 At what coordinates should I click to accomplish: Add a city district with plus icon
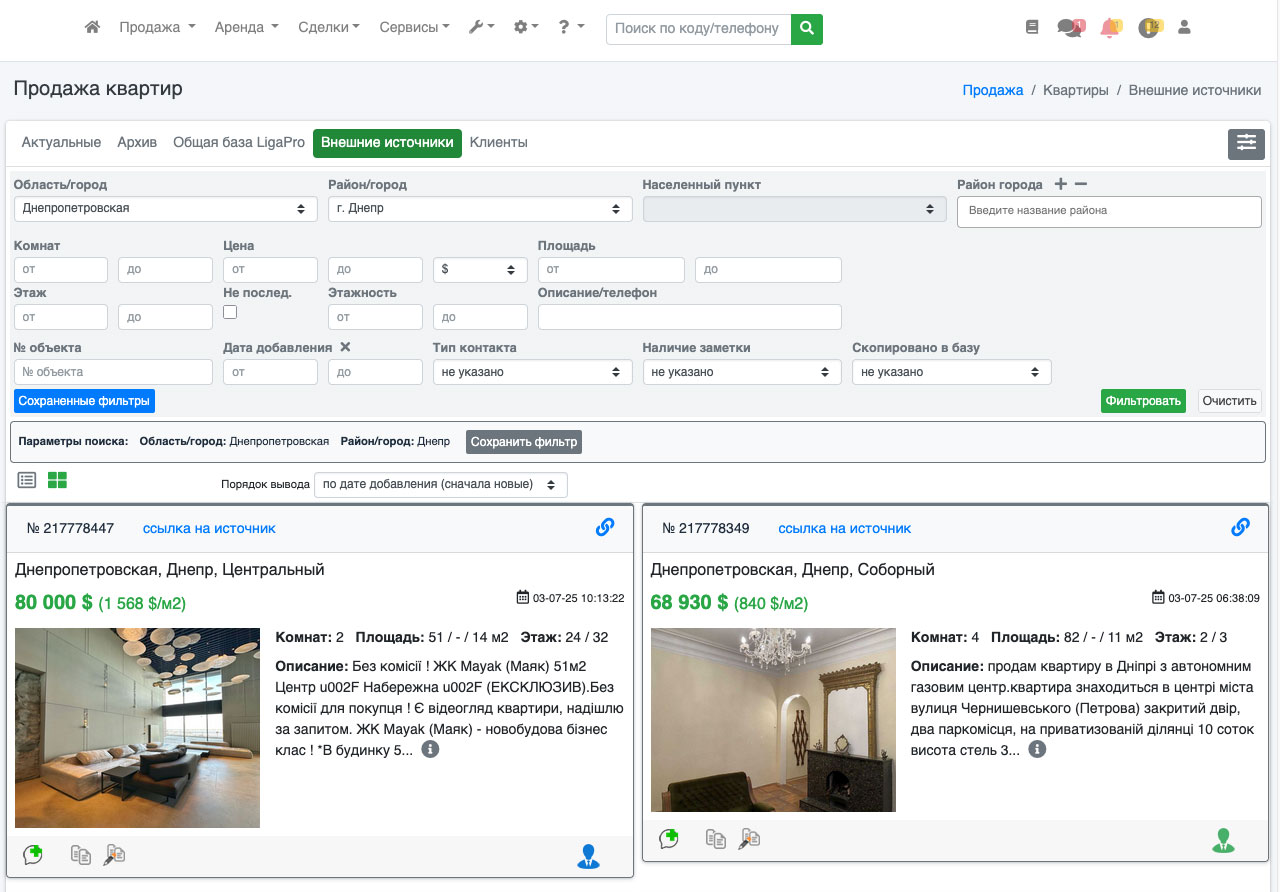pos(1061,184)
